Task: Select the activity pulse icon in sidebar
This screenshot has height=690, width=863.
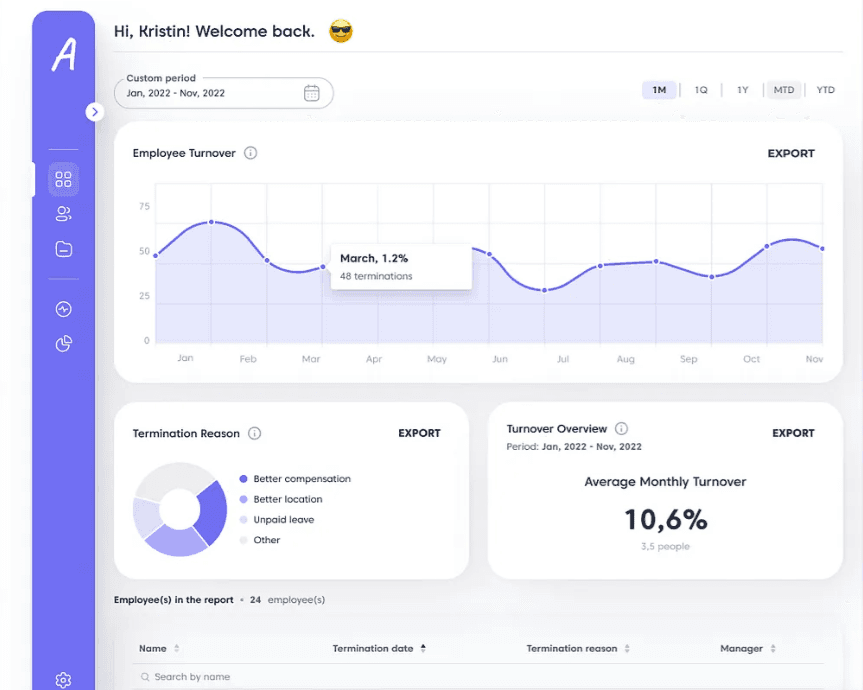Action: click(x=63, y=309)
